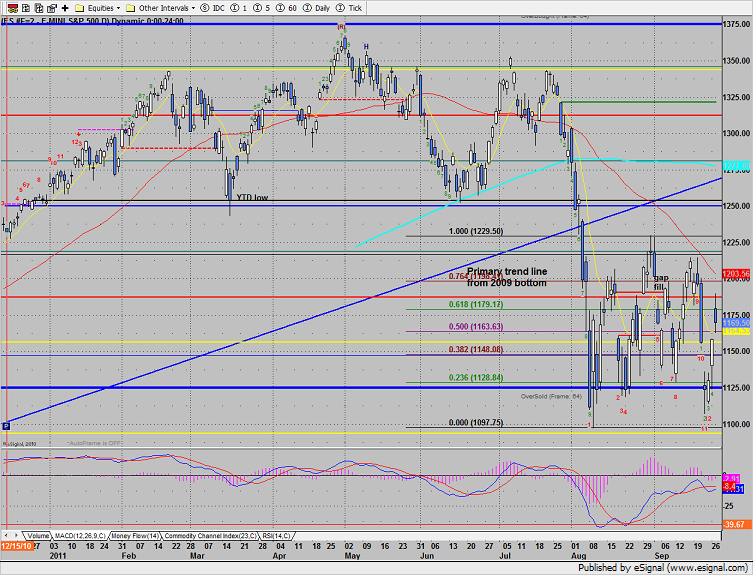Click the 0.500 (1163.63) Fibonacci label
The image size is (753, 575).
[x=476, y=327]
